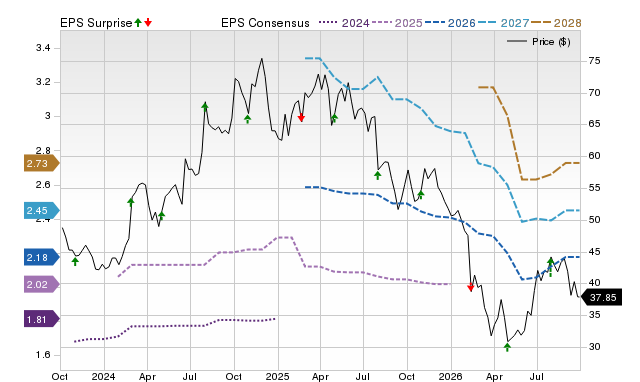Select green surprise arrow at late 2023 low
Viewport: 640px width, 382px height.
tap(75, 262)
